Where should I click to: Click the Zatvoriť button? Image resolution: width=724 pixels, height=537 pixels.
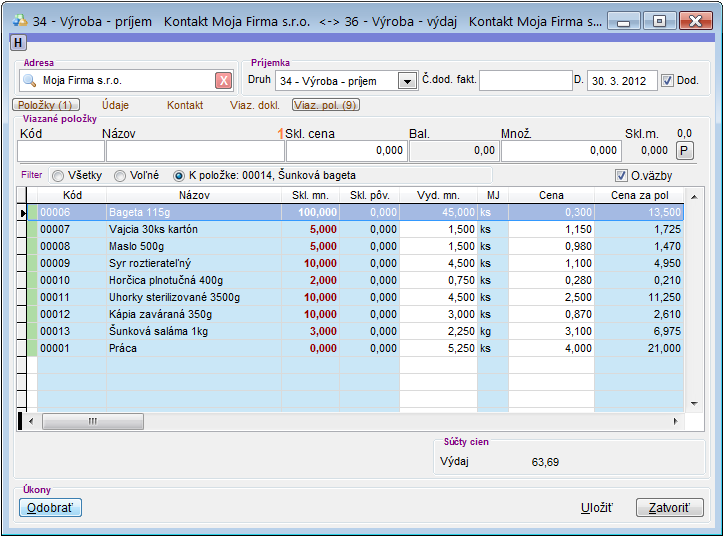[669, 508]
